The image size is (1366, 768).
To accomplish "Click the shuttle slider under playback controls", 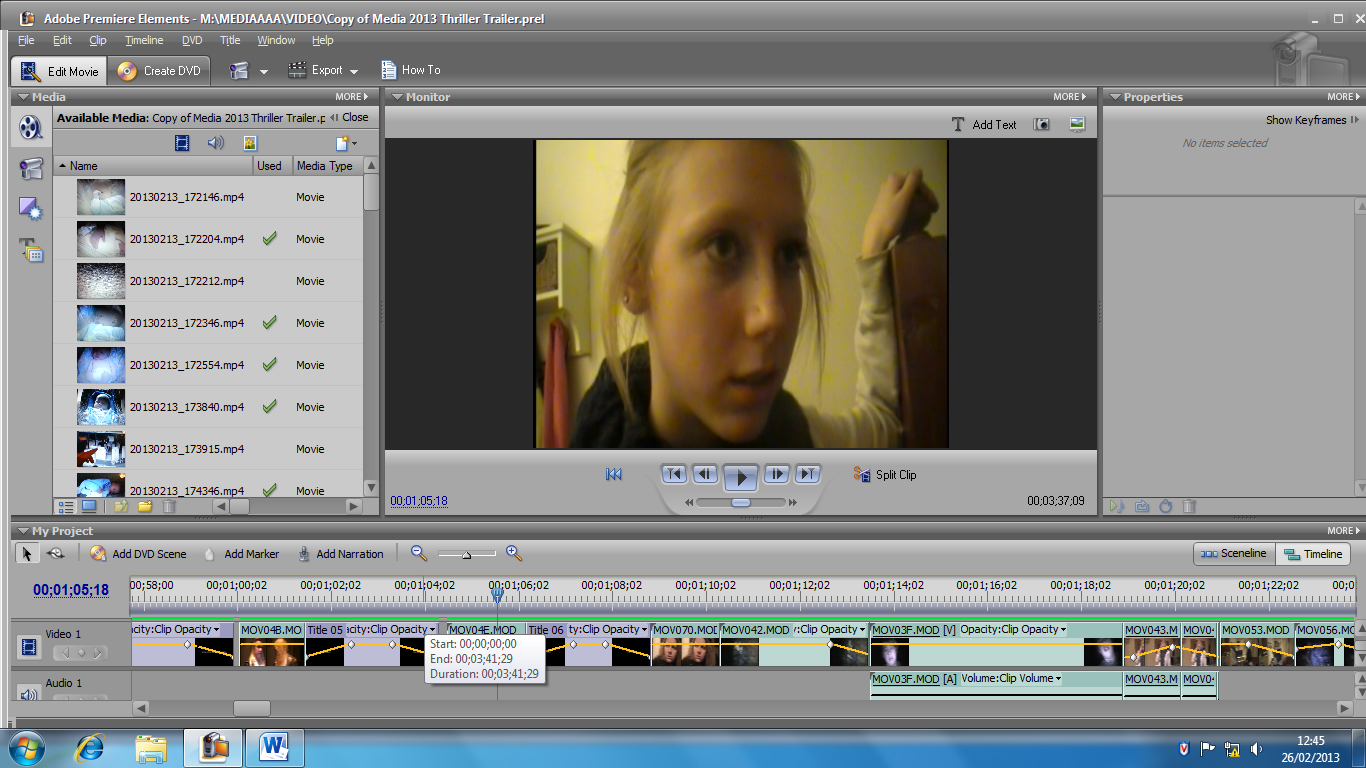I will tap(741, 502).
